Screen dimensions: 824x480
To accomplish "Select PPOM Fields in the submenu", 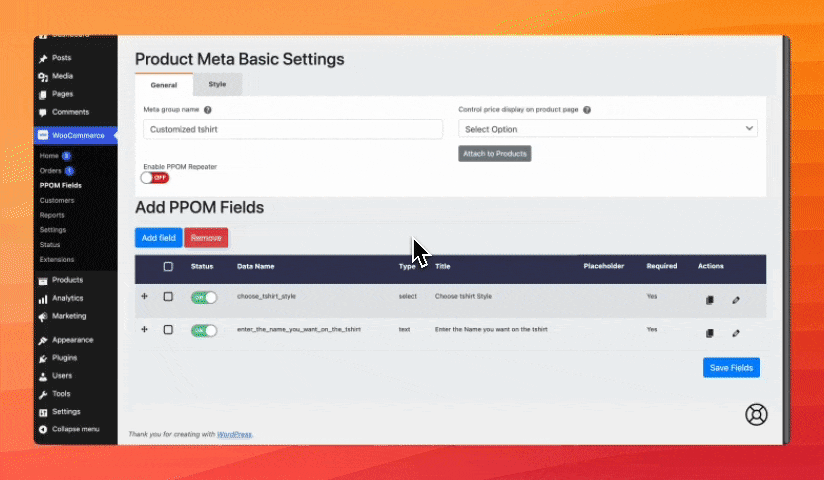I will point(60,185).
